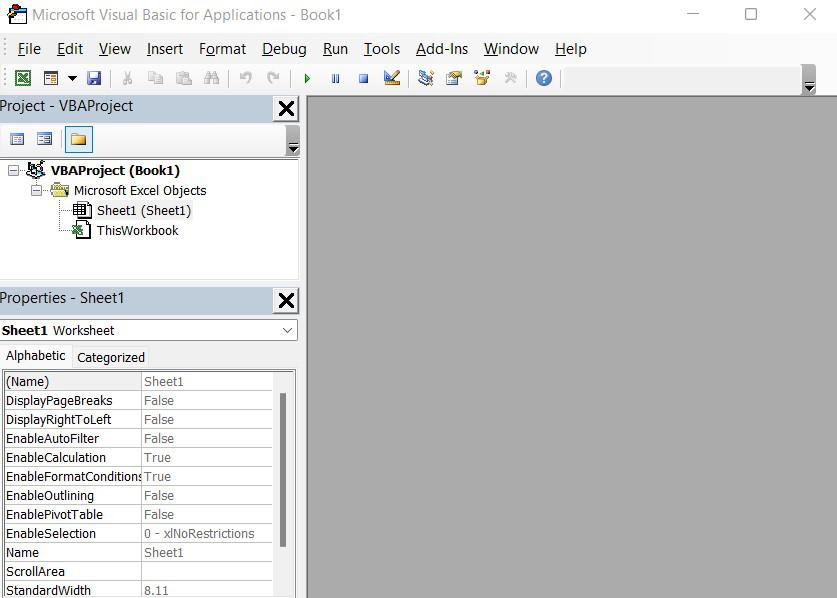Image resolution: width=837 pixels, height=598 pixels.
Task: Open Project pane toolbar options arrow
Action: coord(293,141)
